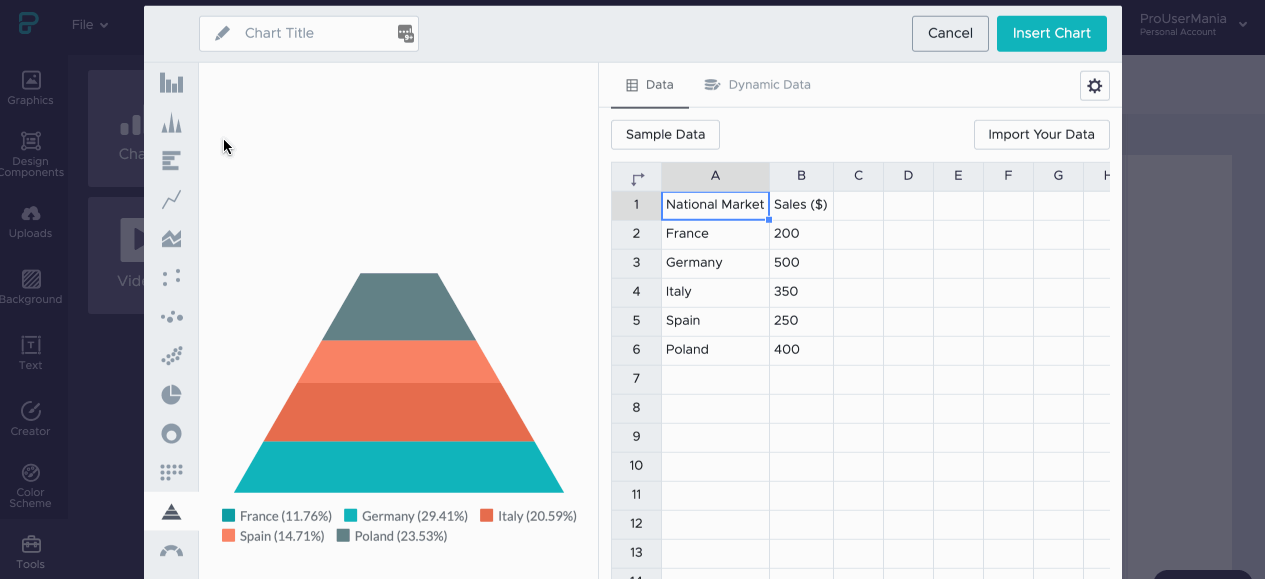
Task: Select the donut chart type
Action: [171, 434]
